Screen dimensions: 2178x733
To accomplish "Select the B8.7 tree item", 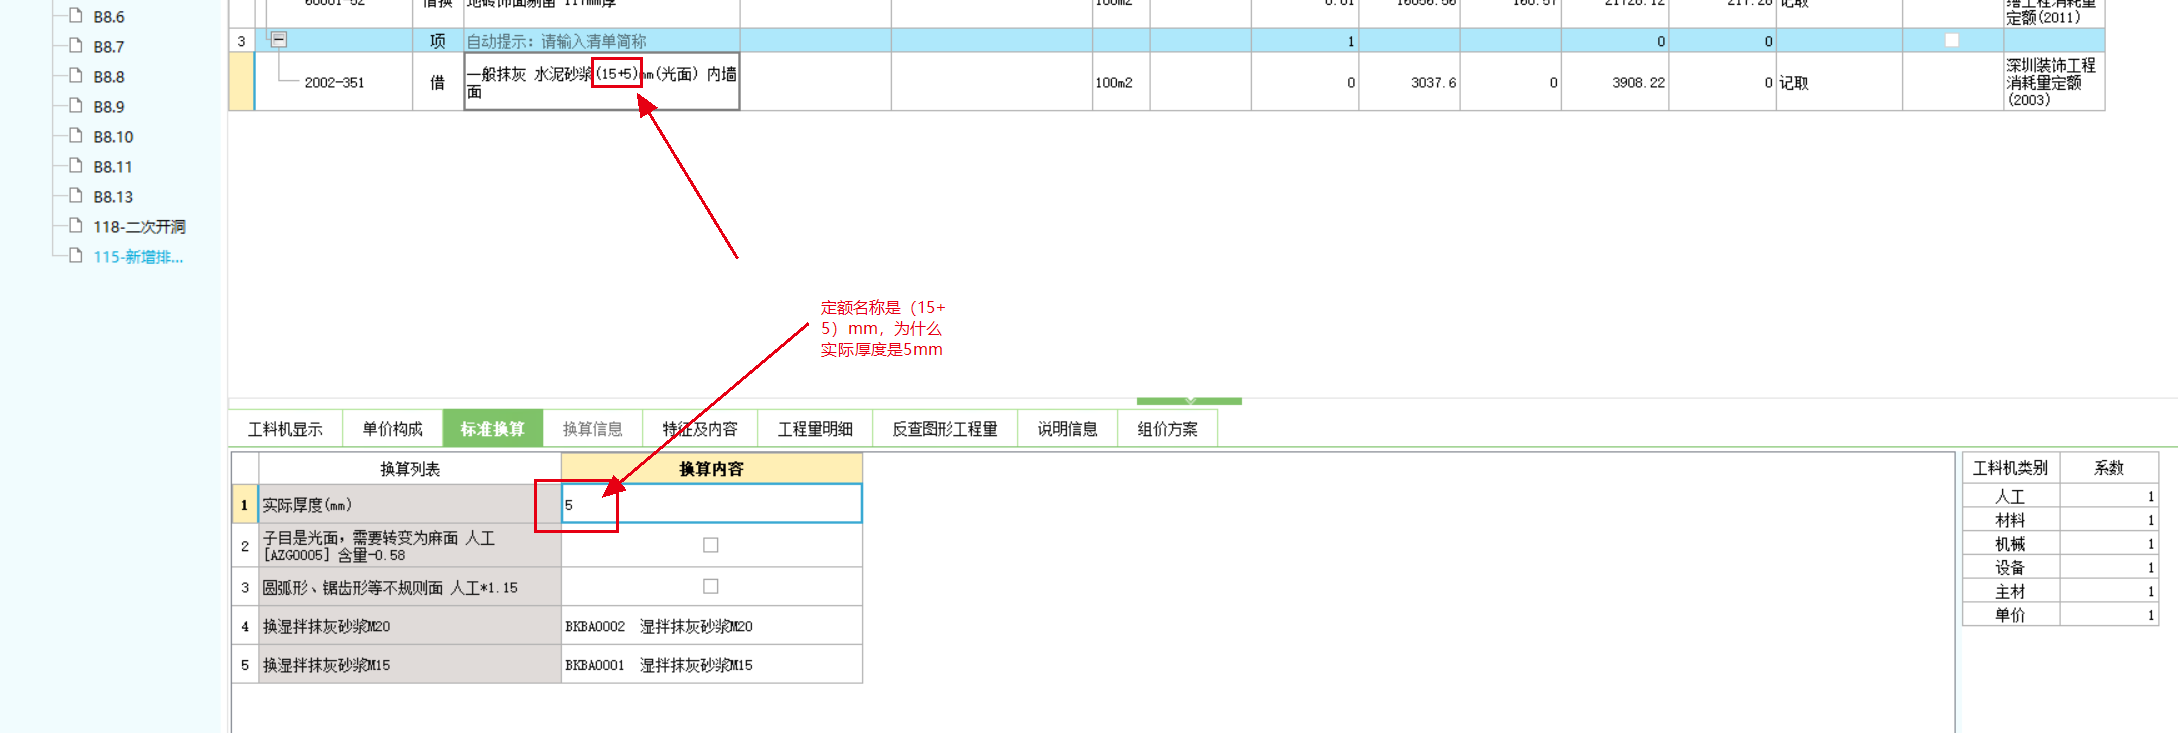I will coord(108,47).
